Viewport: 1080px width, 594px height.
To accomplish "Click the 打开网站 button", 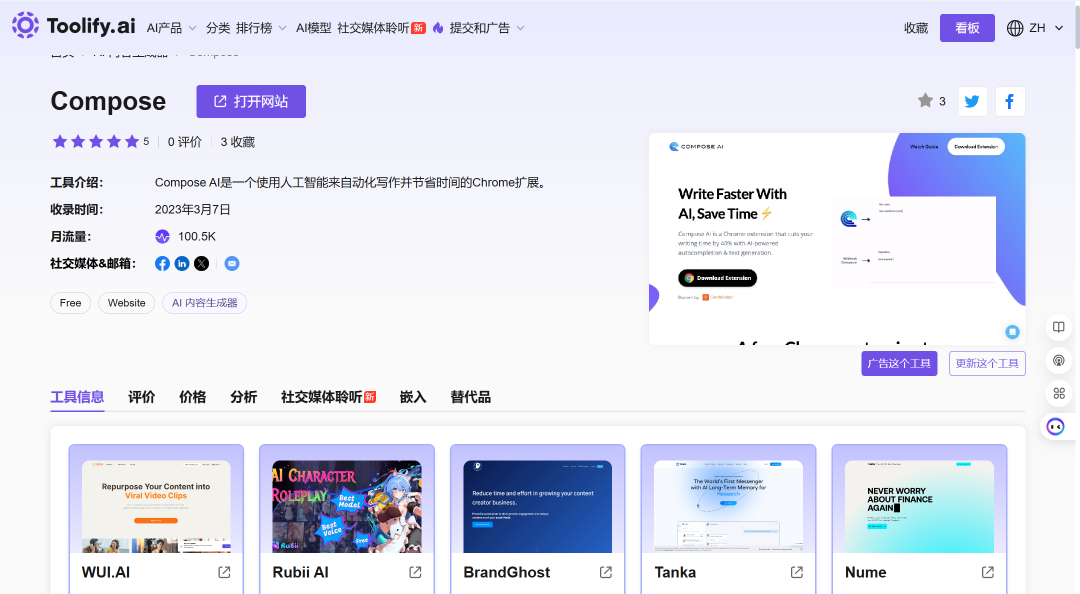I will [x=251, y=101].
